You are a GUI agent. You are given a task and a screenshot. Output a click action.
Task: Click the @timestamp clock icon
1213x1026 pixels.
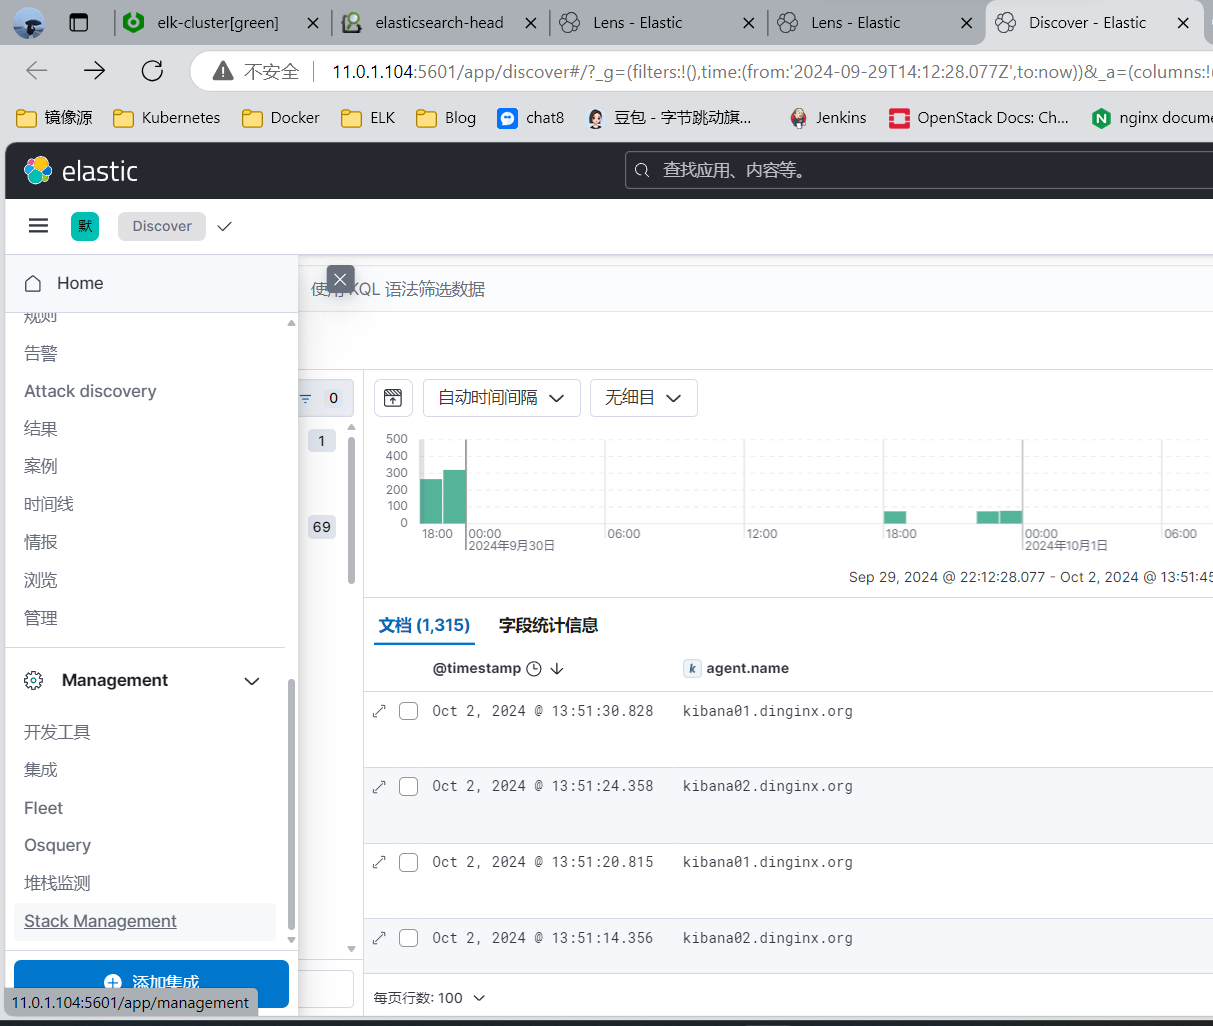pos(534,669)
